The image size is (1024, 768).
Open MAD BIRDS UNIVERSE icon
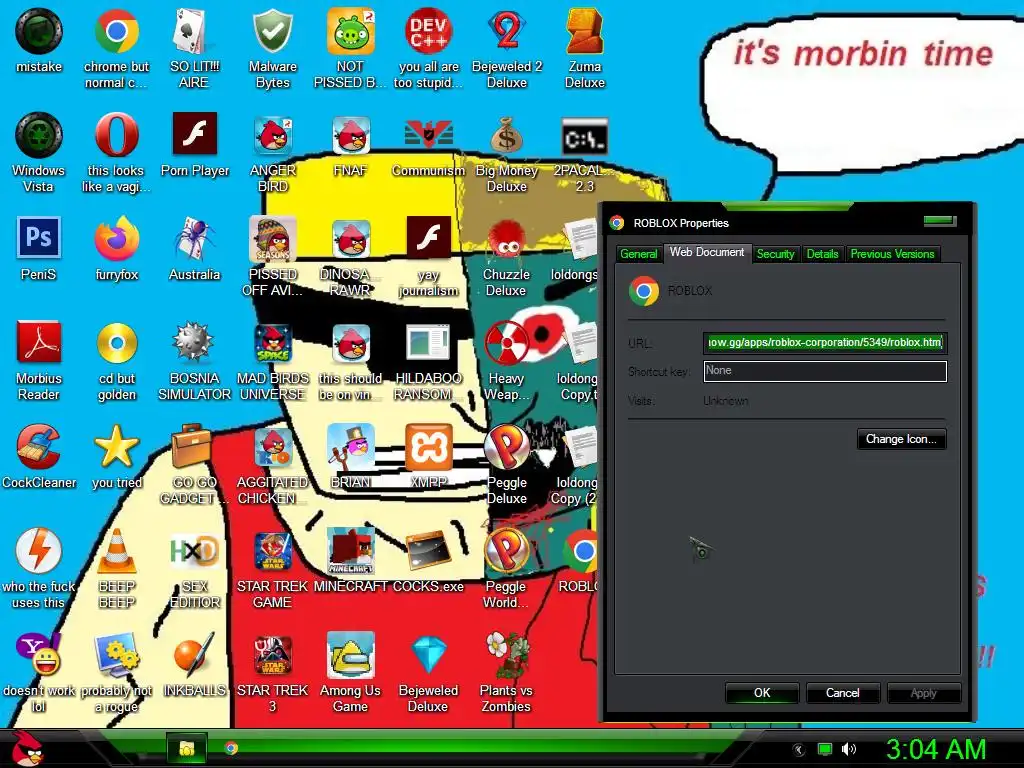click(x=272, y=344)
